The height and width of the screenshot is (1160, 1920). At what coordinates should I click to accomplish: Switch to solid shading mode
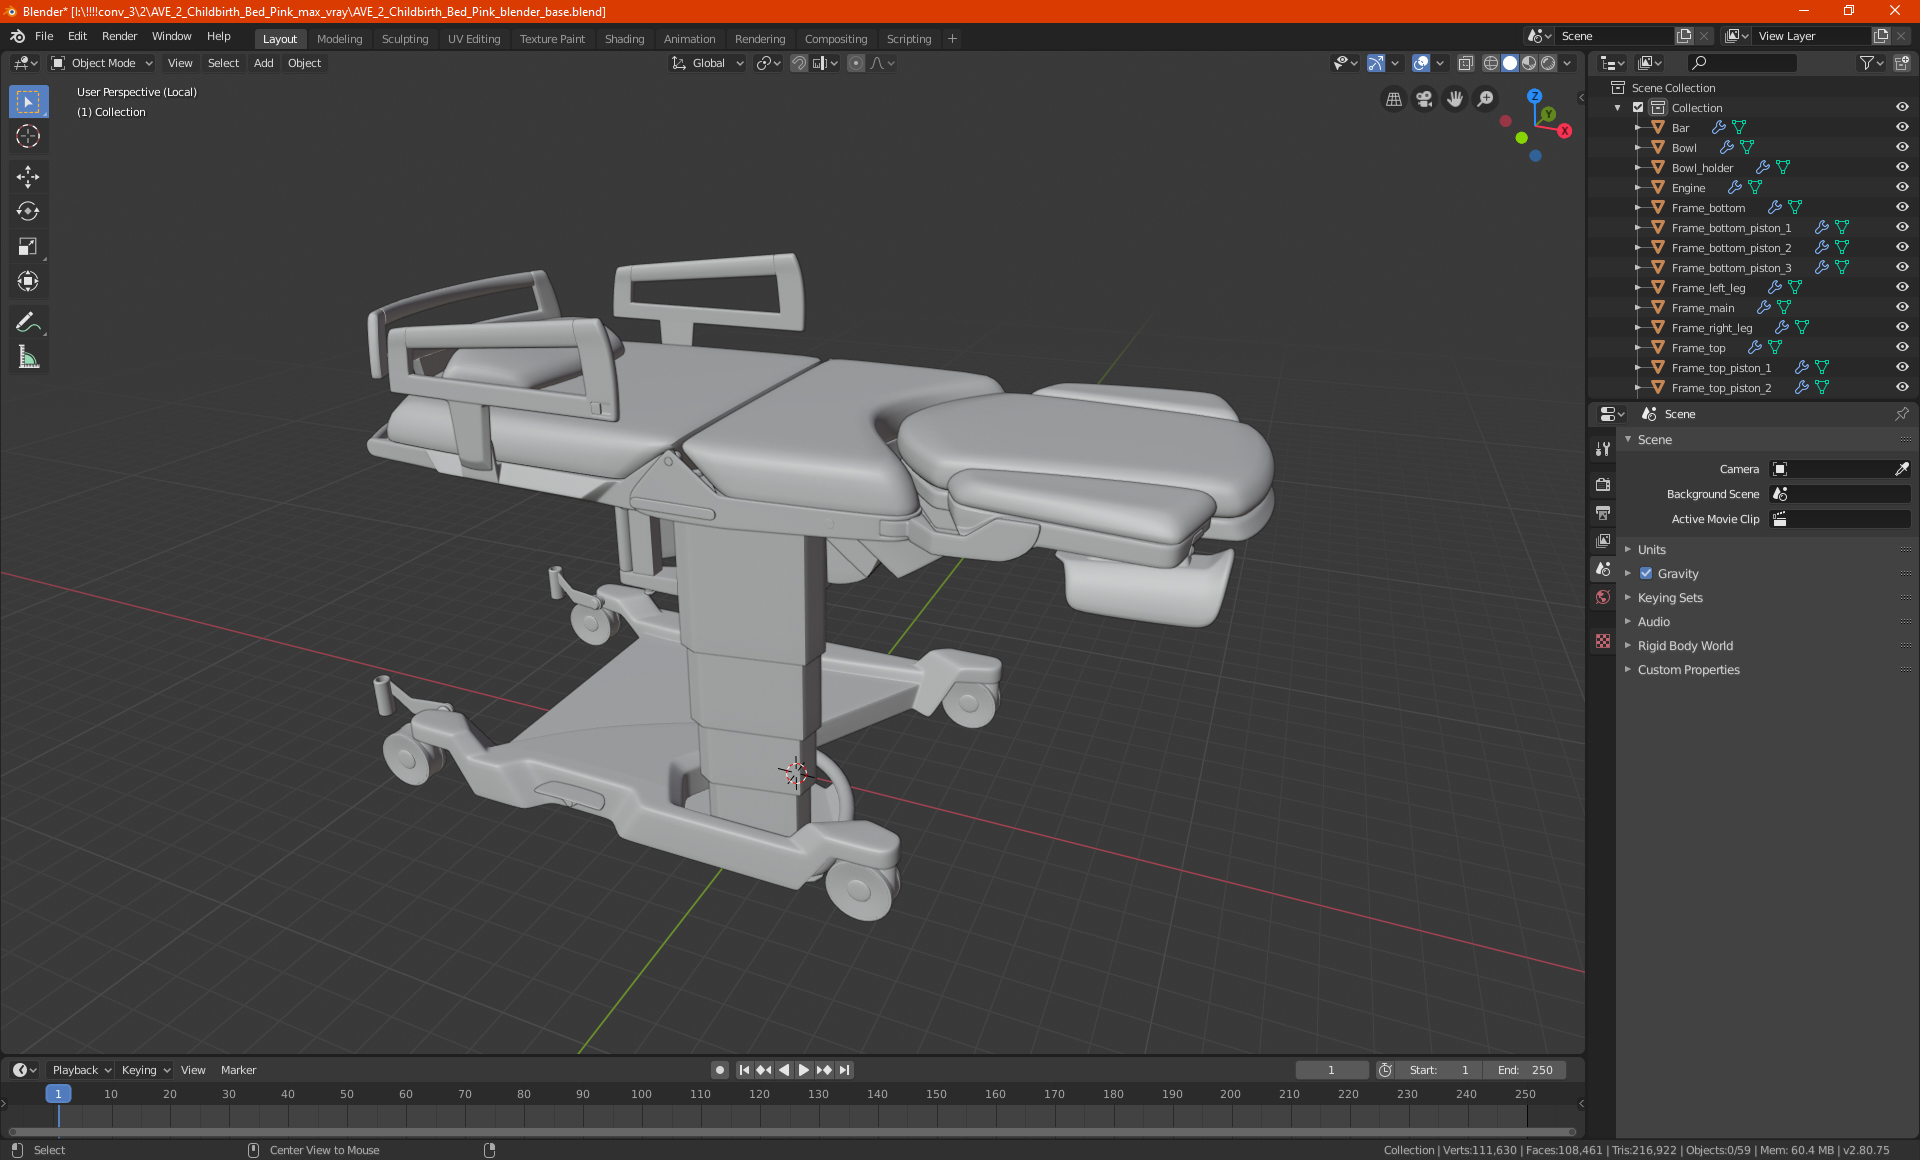[1510, 63]
